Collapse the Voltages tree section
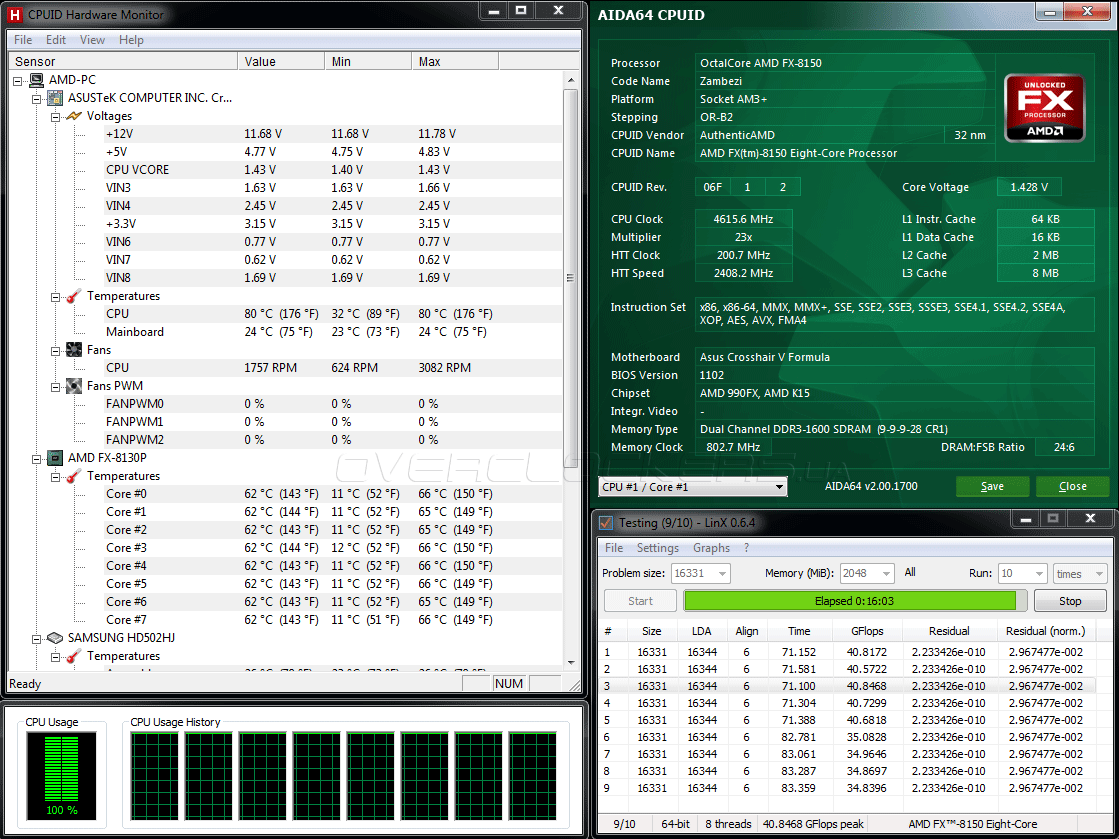This screenshot has width=1119, height=839. pos(56,116)
